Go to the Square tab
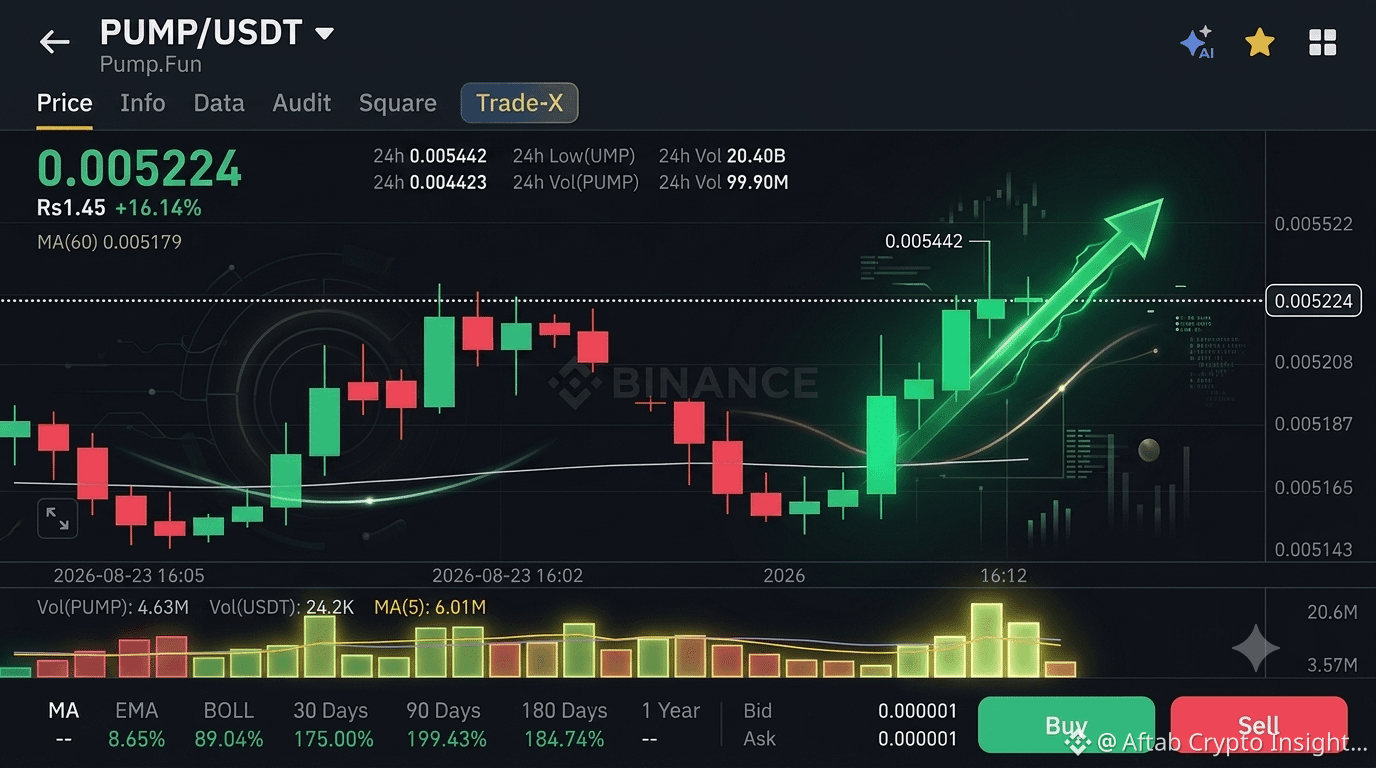 398,103
